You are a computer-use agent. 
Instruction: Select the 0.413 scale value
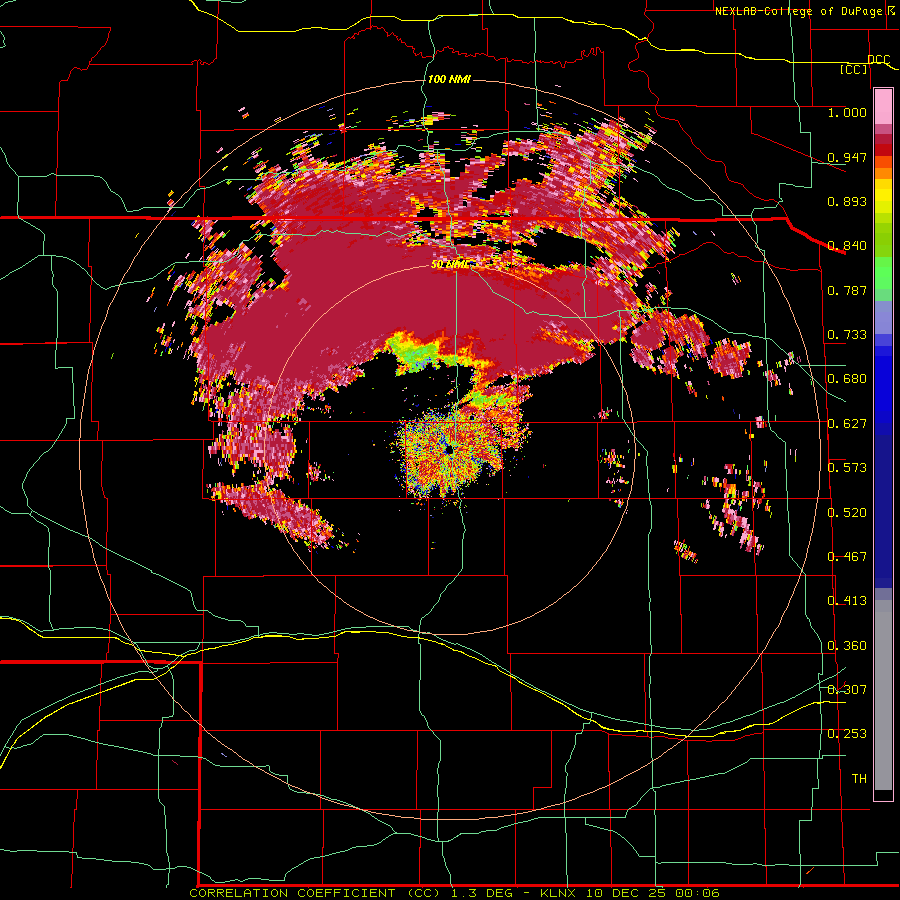(x=847, y=601)
